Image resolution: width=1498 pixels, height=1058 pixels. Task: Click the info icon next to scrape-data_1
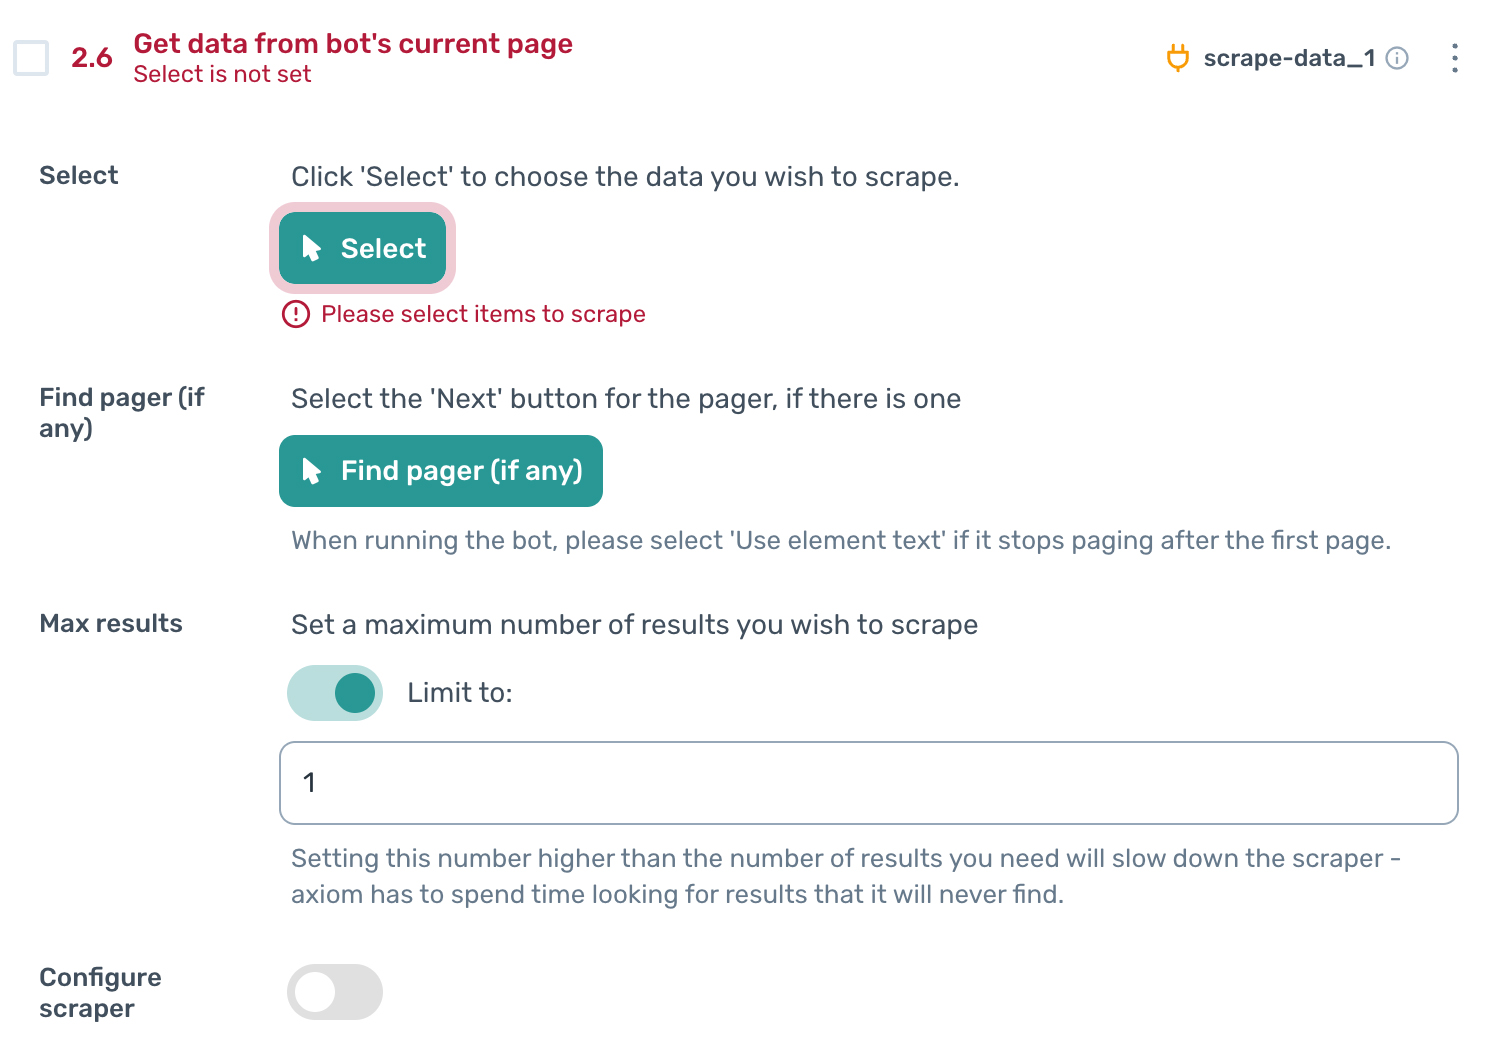click(1396, 58)
